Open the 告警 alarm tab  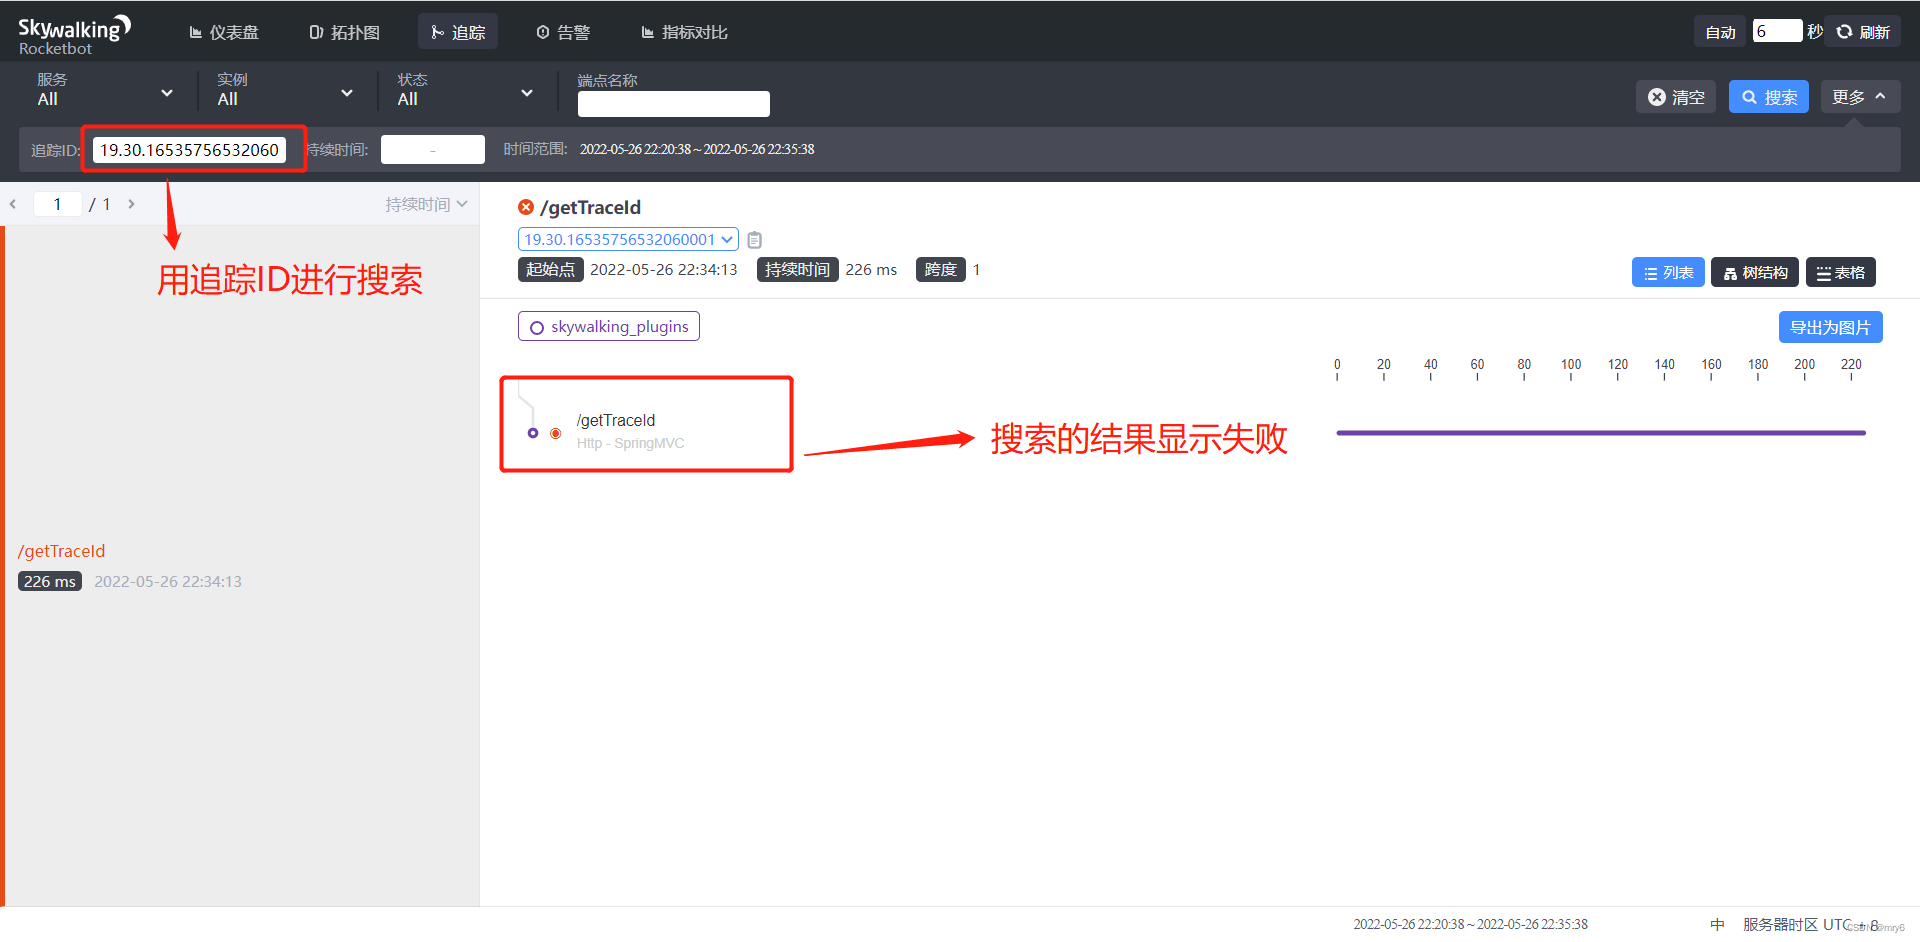point(563,32)
